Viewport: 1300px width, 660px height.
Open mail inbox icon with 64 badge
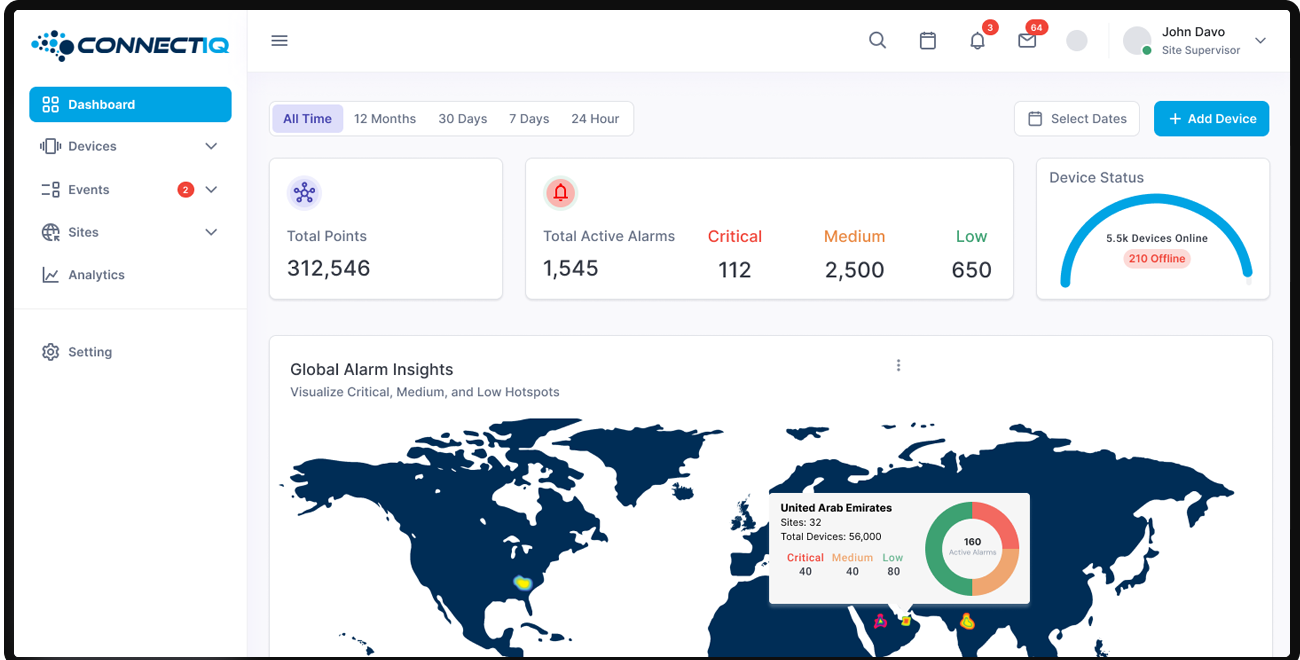(1027, 41)
